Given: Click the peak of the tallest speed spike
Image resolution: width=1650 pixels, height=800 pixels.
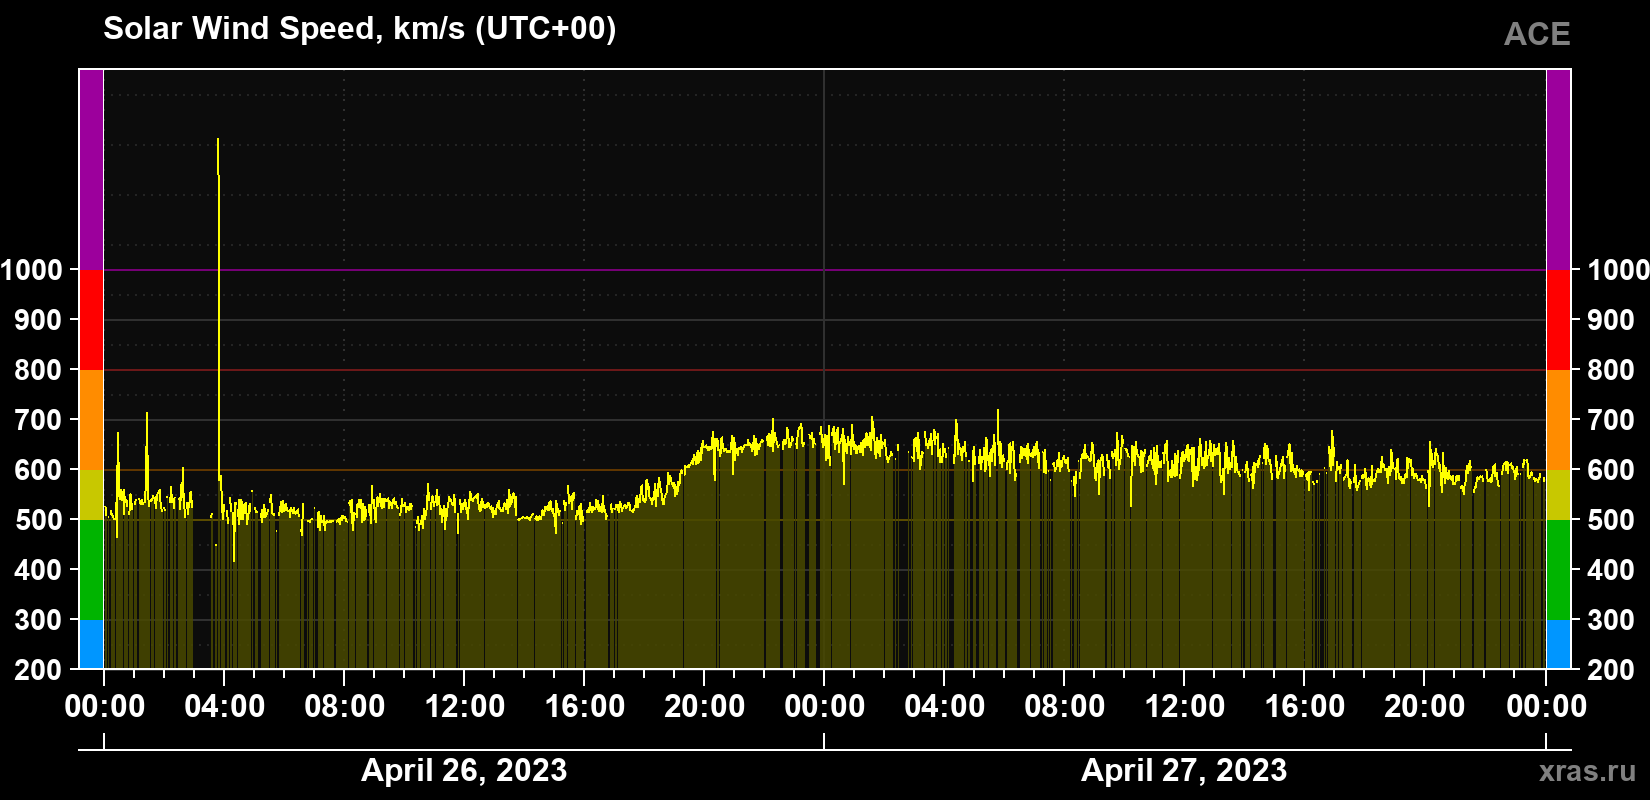Looking at the screenshot, I should tap(218, 140).
